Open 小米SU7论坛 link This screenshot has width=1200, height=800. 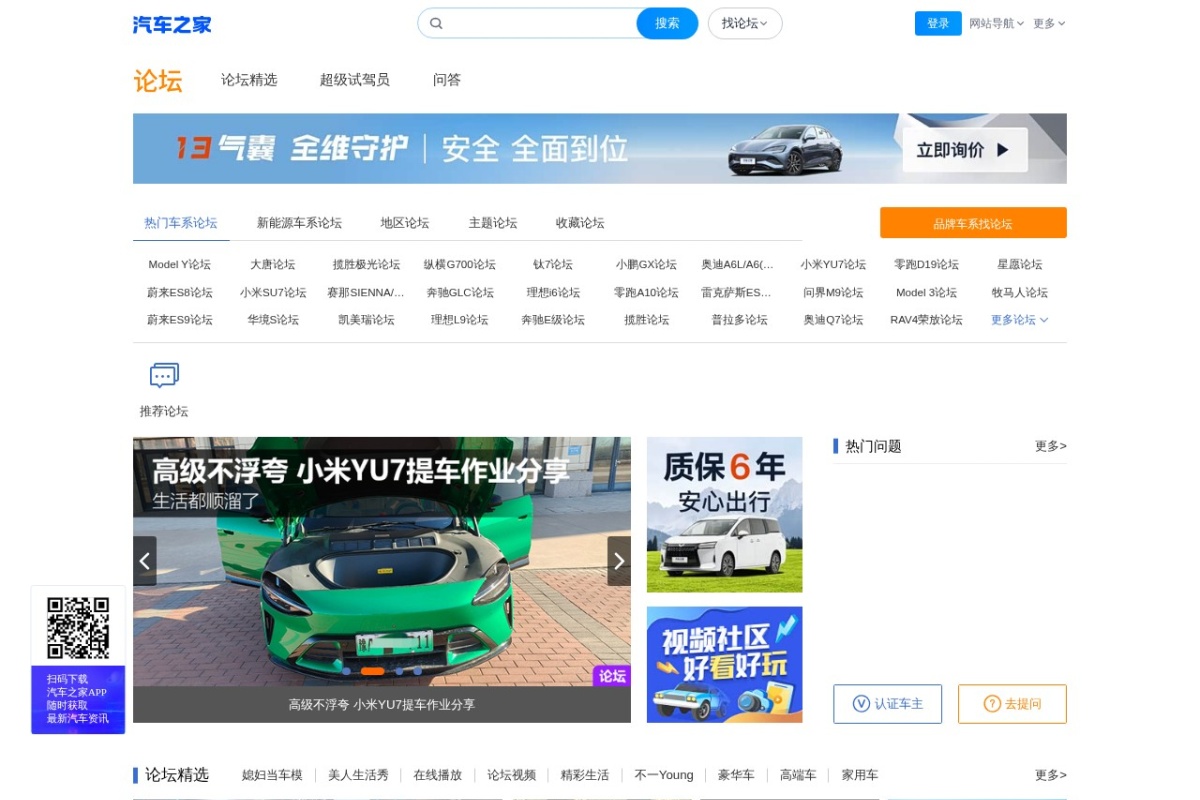(273, 293)
